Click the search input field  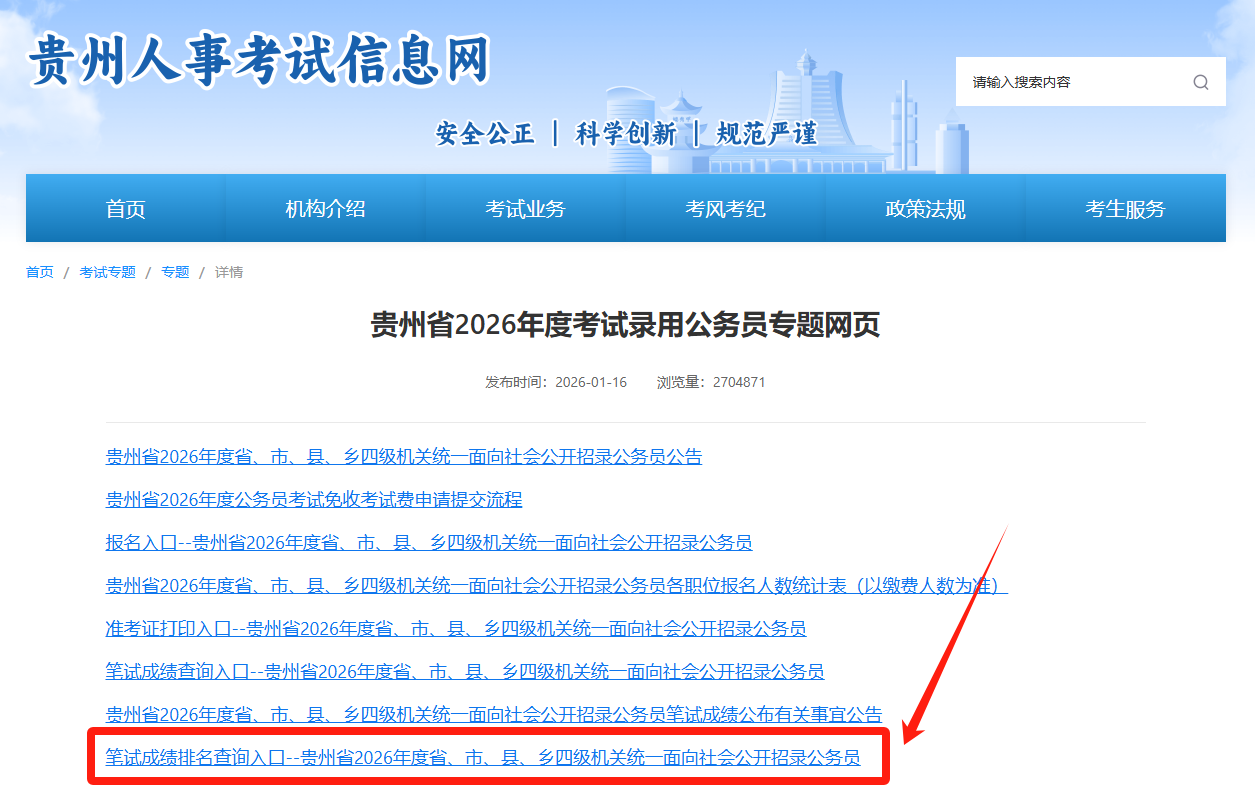(x=1070, y=82)
